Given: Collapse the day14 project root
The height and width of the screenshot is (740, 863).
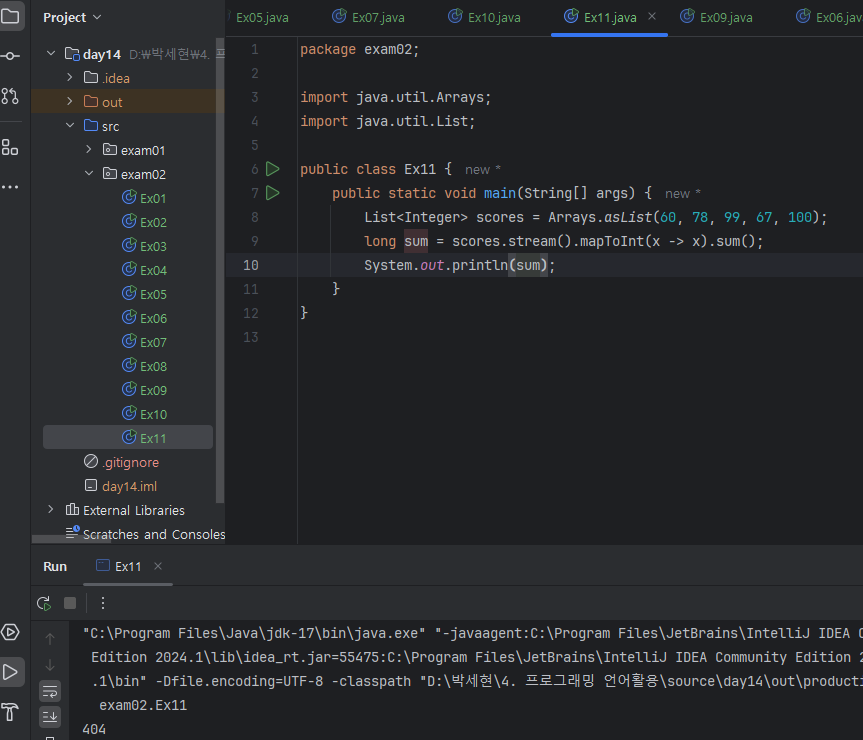Looking at the screenshot, I should click(x=51, y=53).
